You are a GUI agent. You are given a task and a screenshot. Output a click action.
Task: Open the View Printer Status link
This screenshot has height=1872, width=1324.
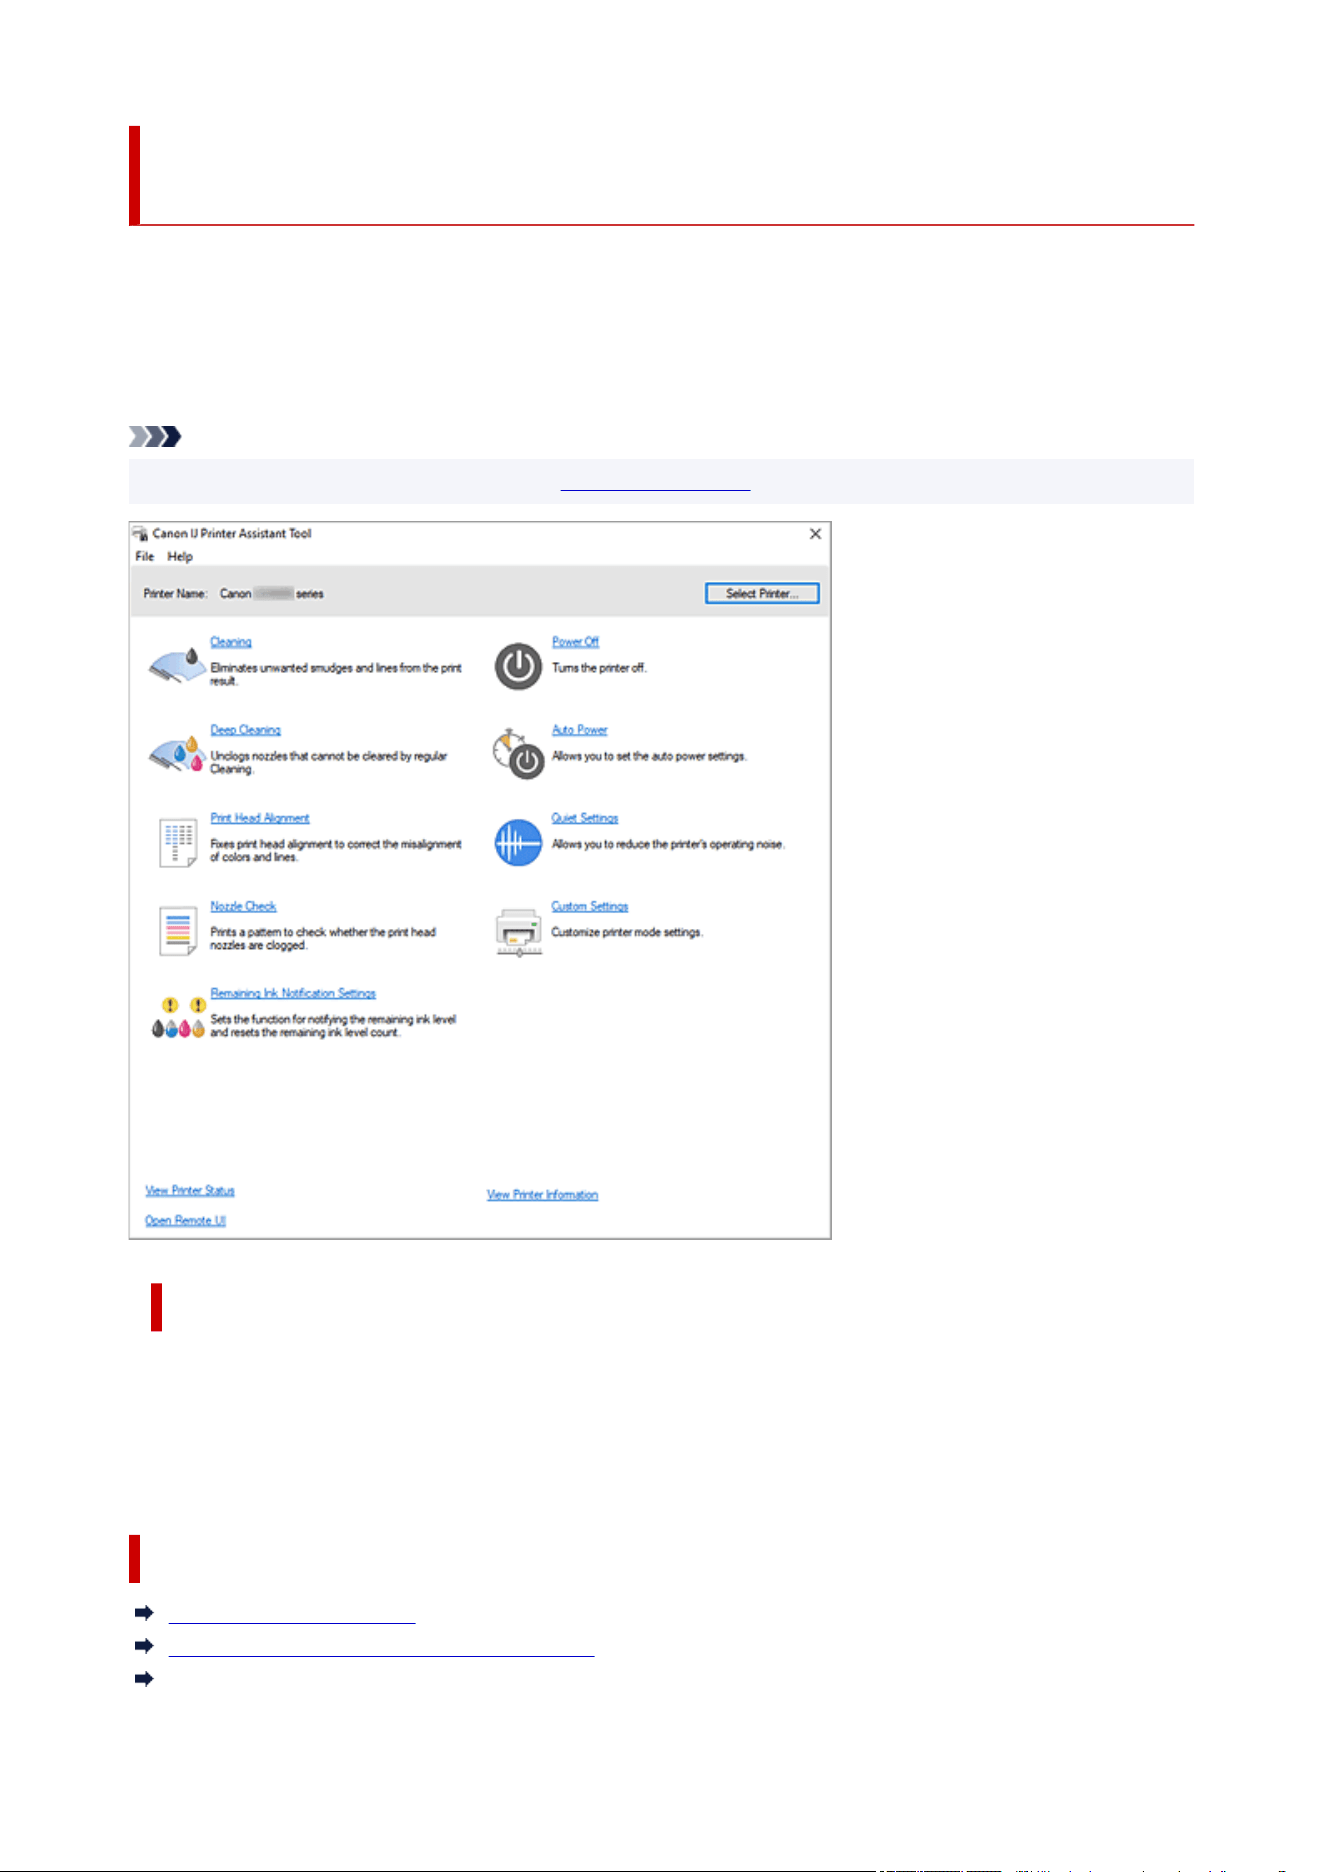pyautogui.click(x=190, y=1190)
